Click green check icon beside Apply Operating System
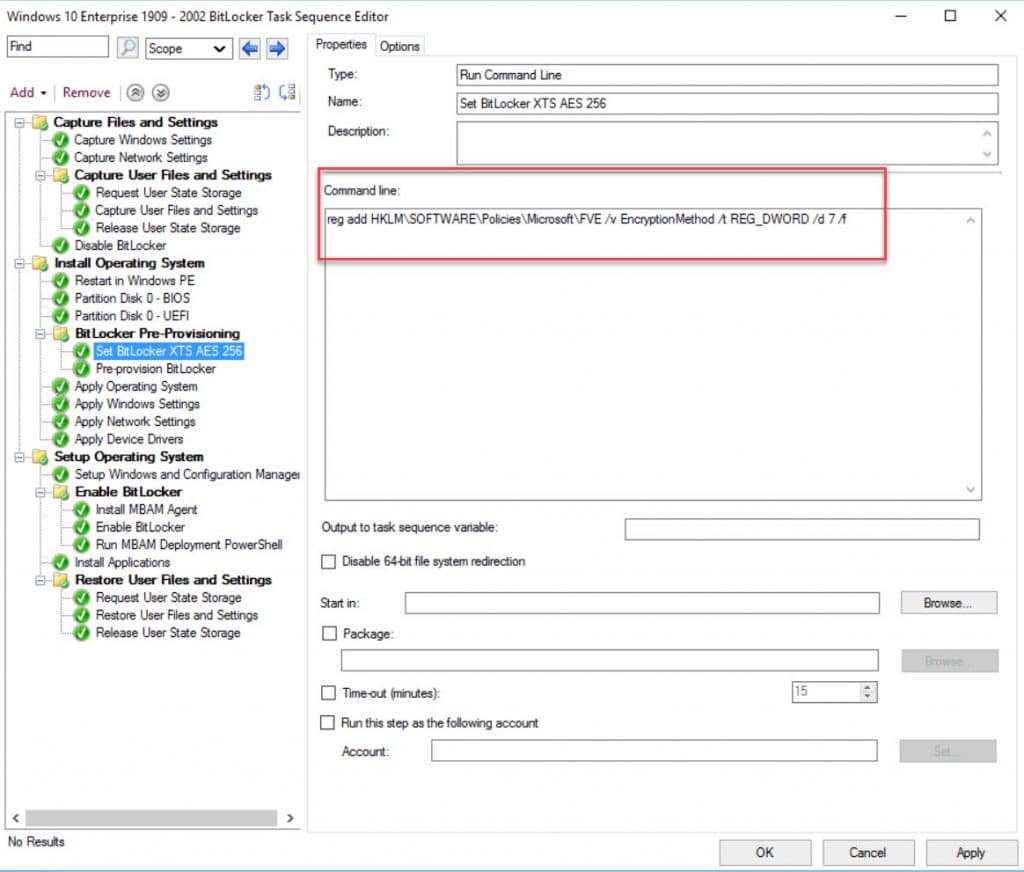The height and width of the screenshot is (872, 1024). pos(61,387)
